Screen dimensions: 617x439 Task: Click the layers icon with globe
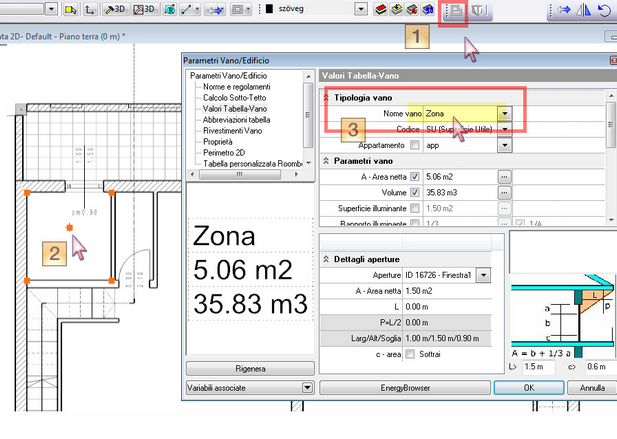click(428, 9)
